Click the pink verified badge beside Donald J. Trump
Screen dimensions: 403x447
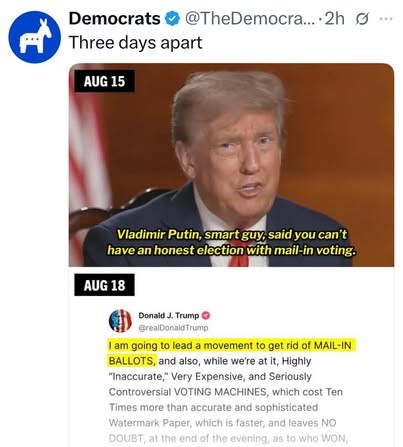pos(206,315)
